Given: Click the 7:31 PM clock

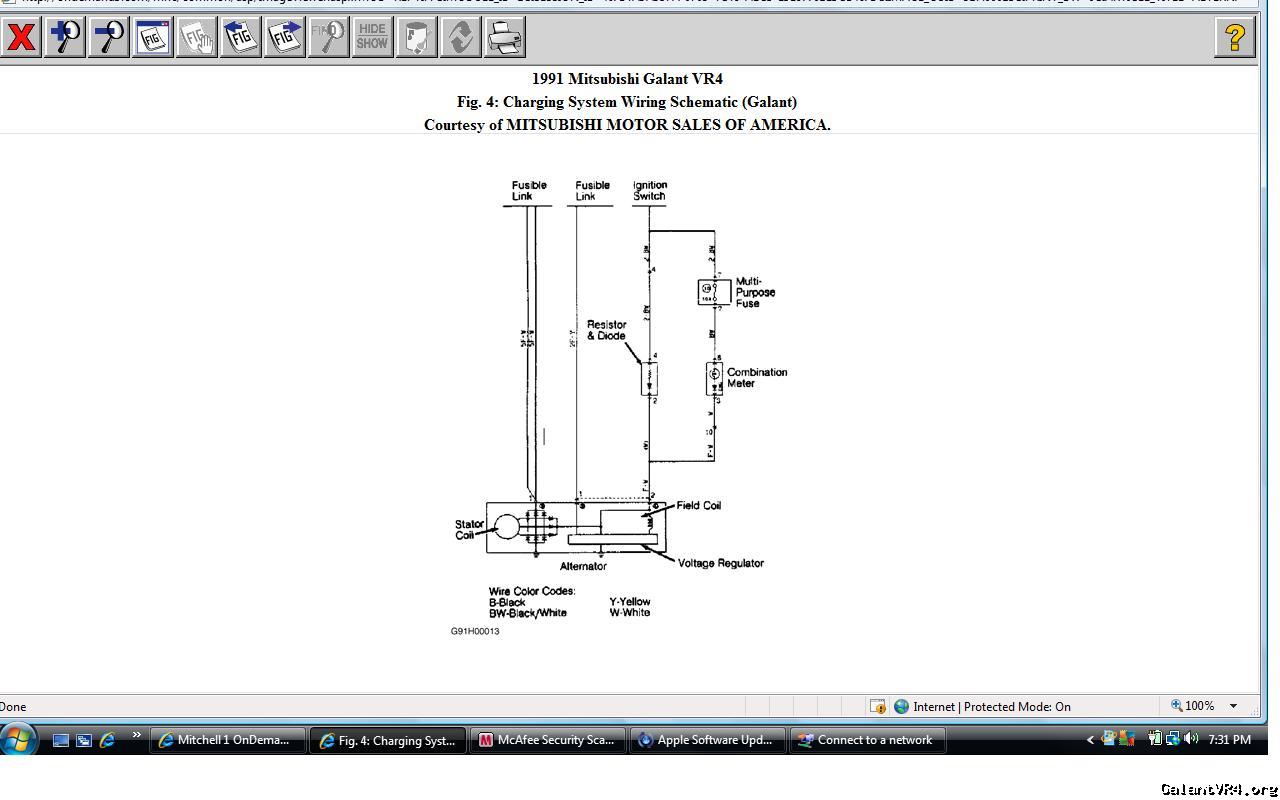Looking at the screenshot, I should tap(1229, 740).
